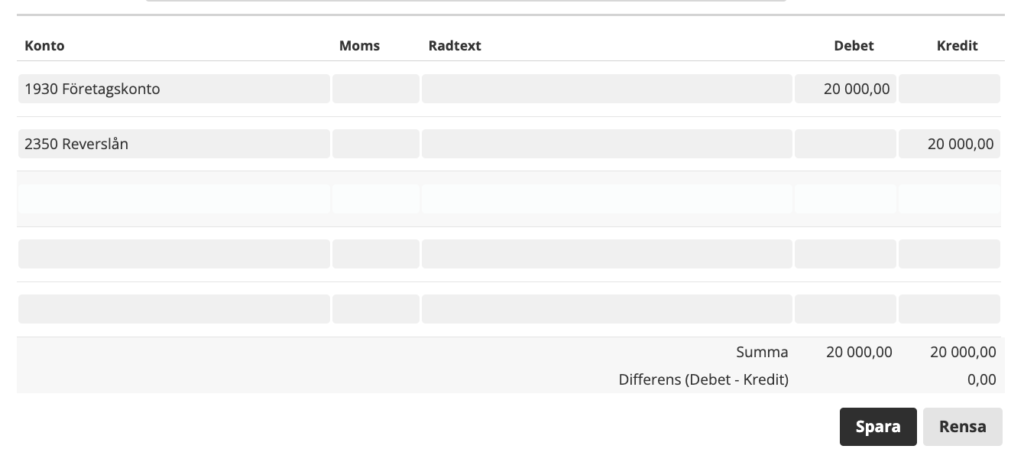This screenshot has width=1024, height=462.
Task: Click Konto field in last row
Action: coord(174,309)
